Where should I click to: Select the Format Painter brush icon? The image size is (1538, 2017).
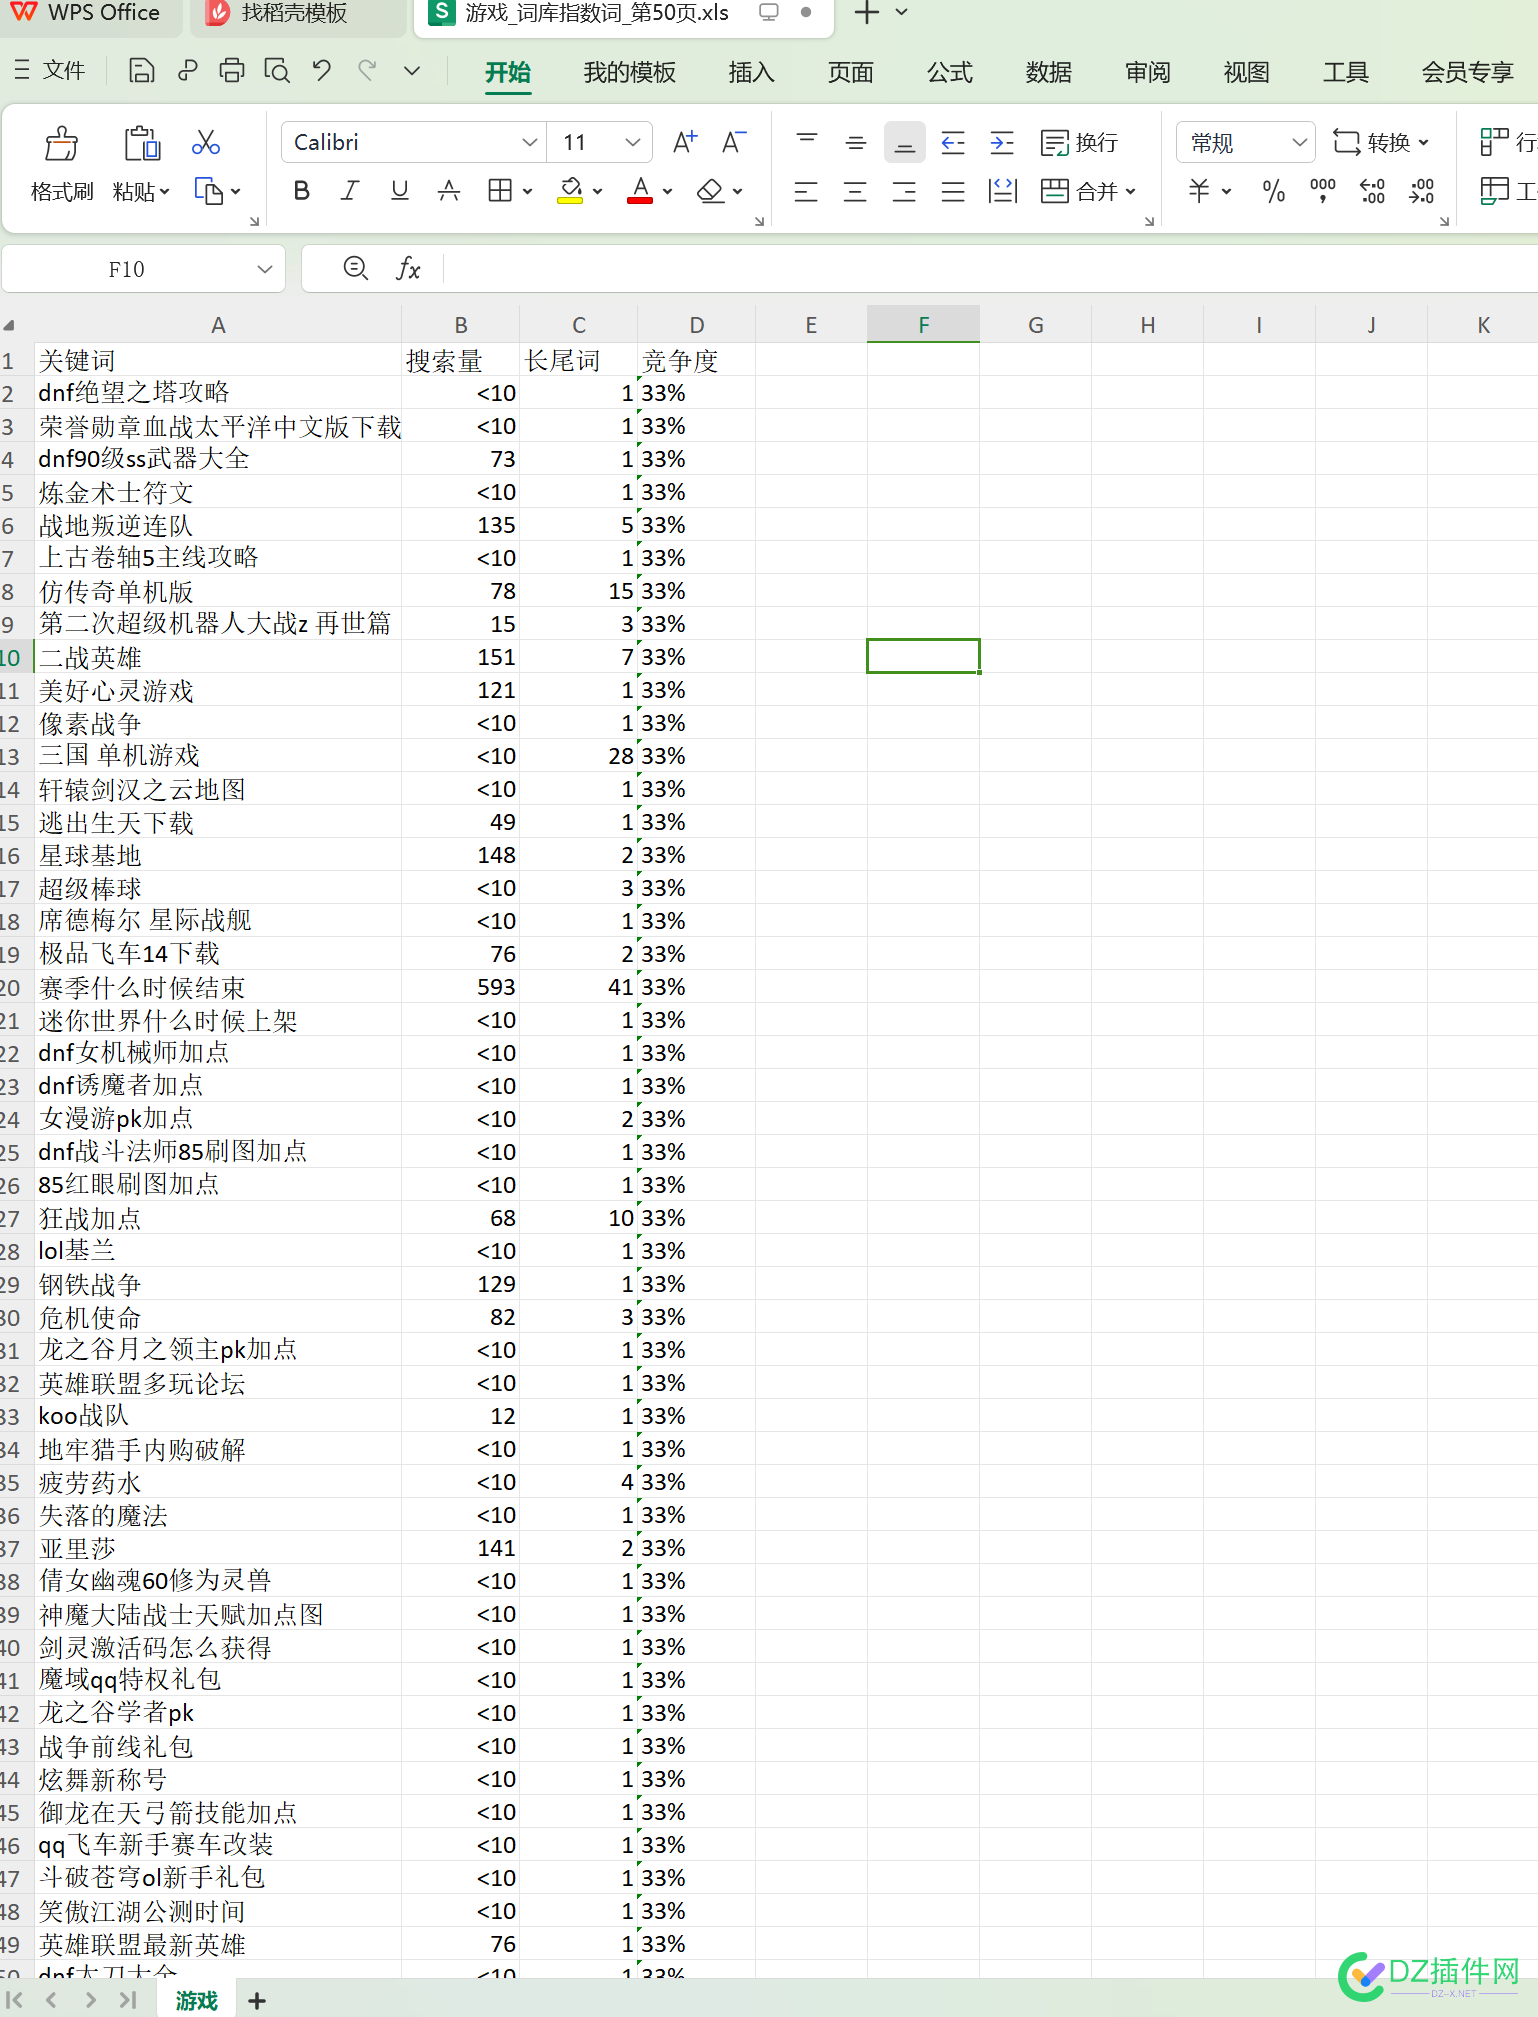61,144
